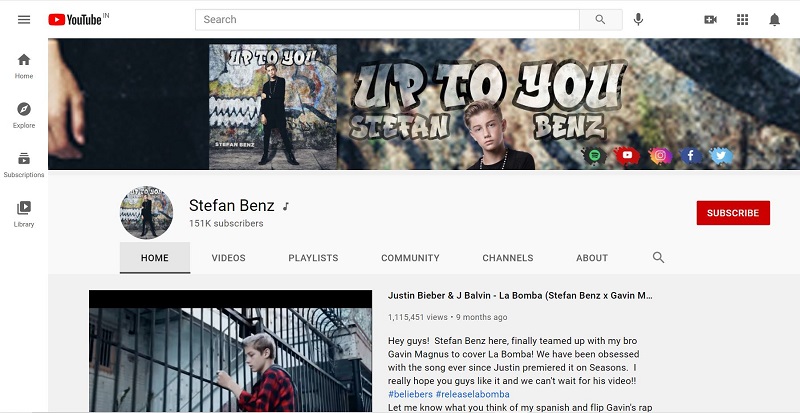Click the #beliebers hashtag

coord(410,394)
